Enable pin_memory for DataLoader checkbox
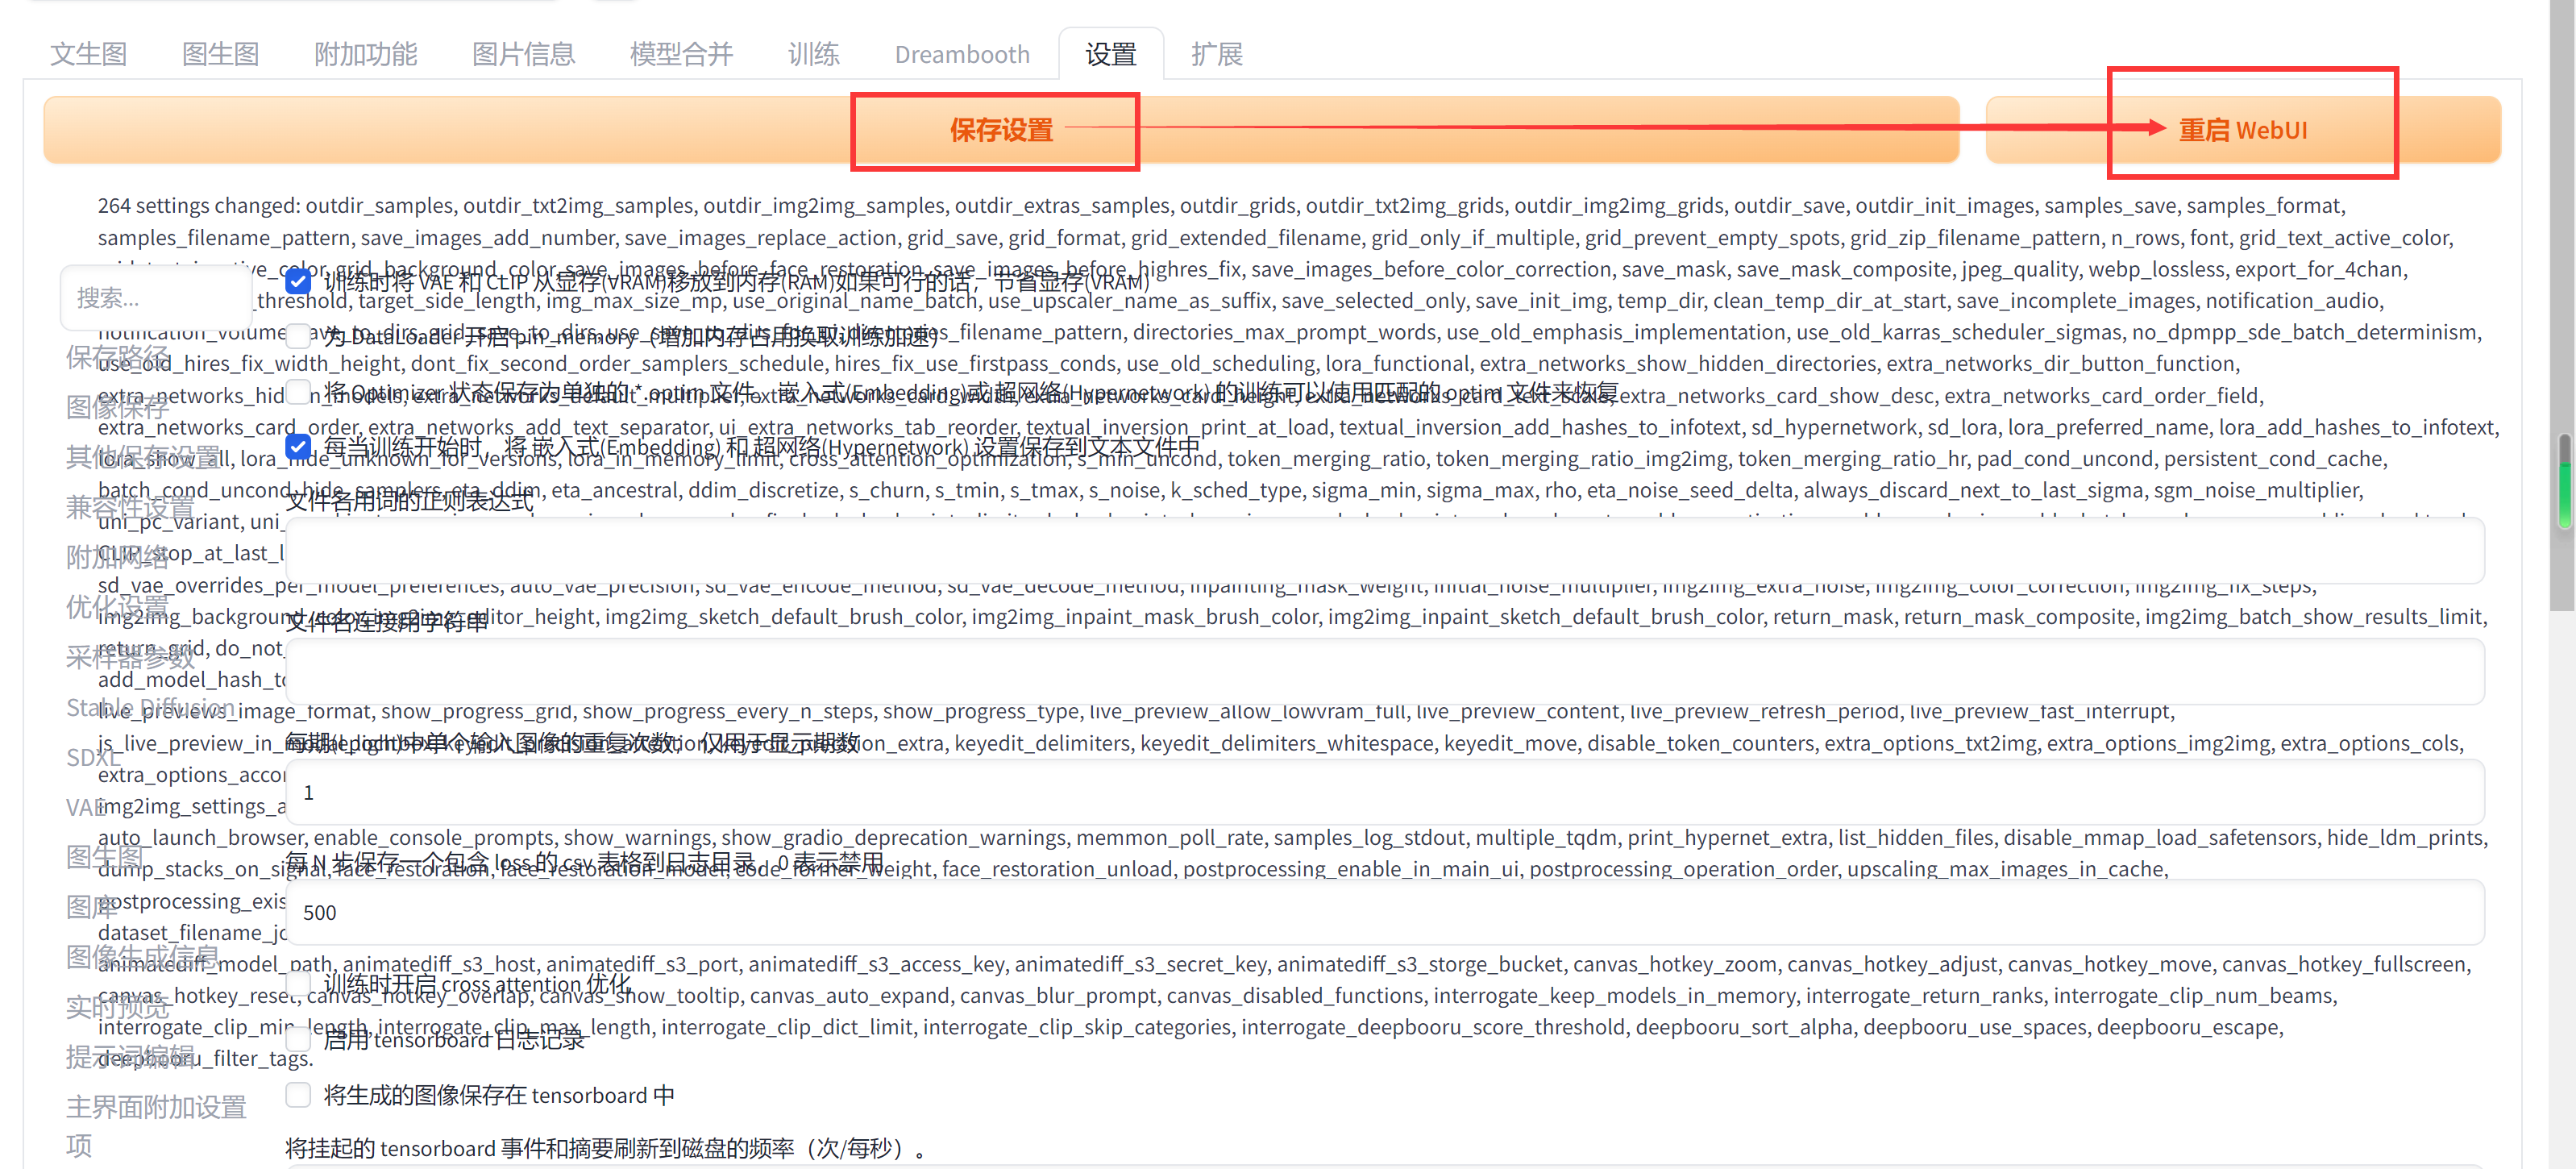The width and height of the screenshot is (2576, 1169). click(x=298, y=335)
